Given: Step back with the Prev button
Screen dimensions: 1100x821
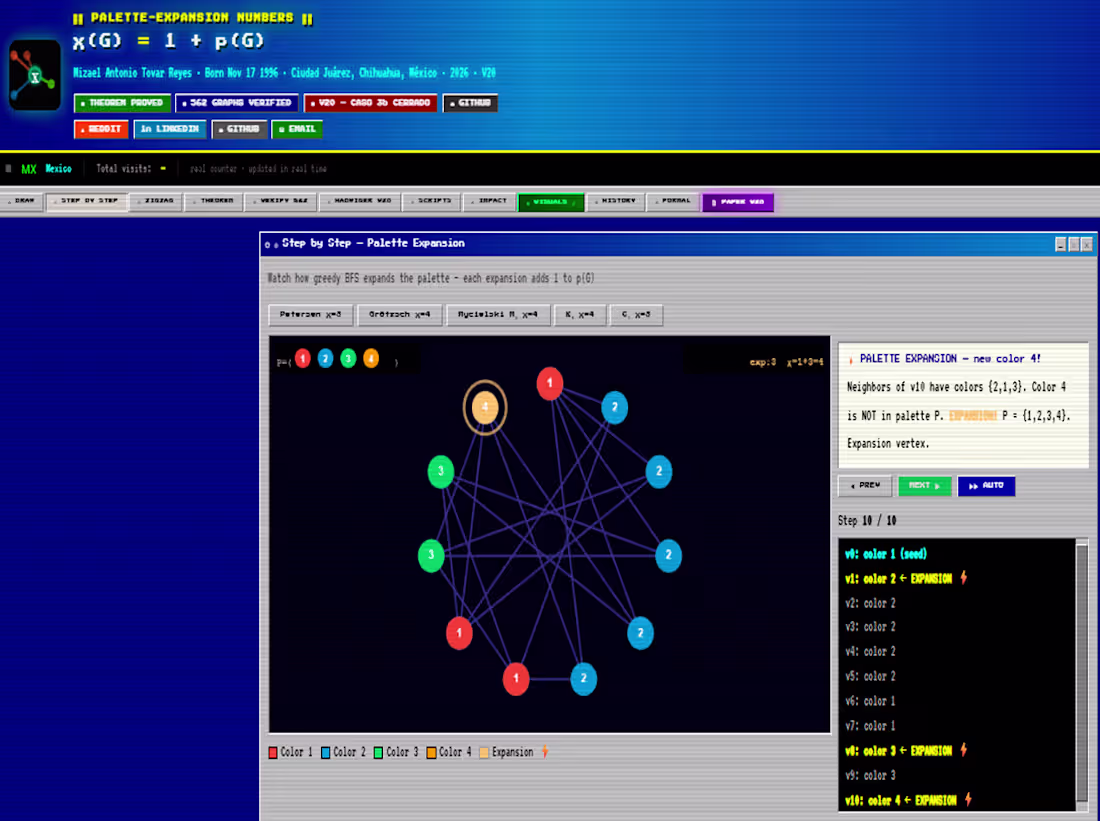Looking at the screenshot, I should (865, 486).
